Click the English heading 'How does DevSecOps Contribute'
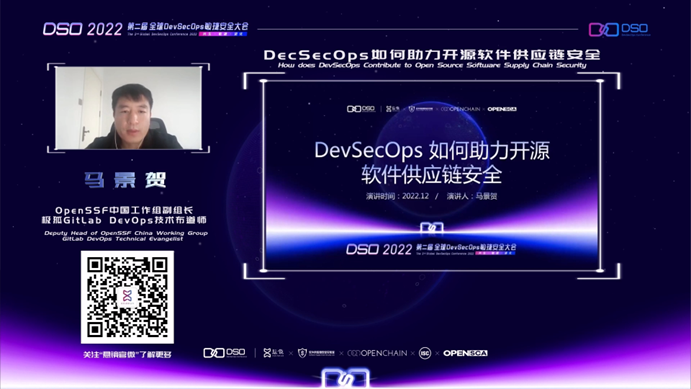691x389 pixels. (432, 65)
